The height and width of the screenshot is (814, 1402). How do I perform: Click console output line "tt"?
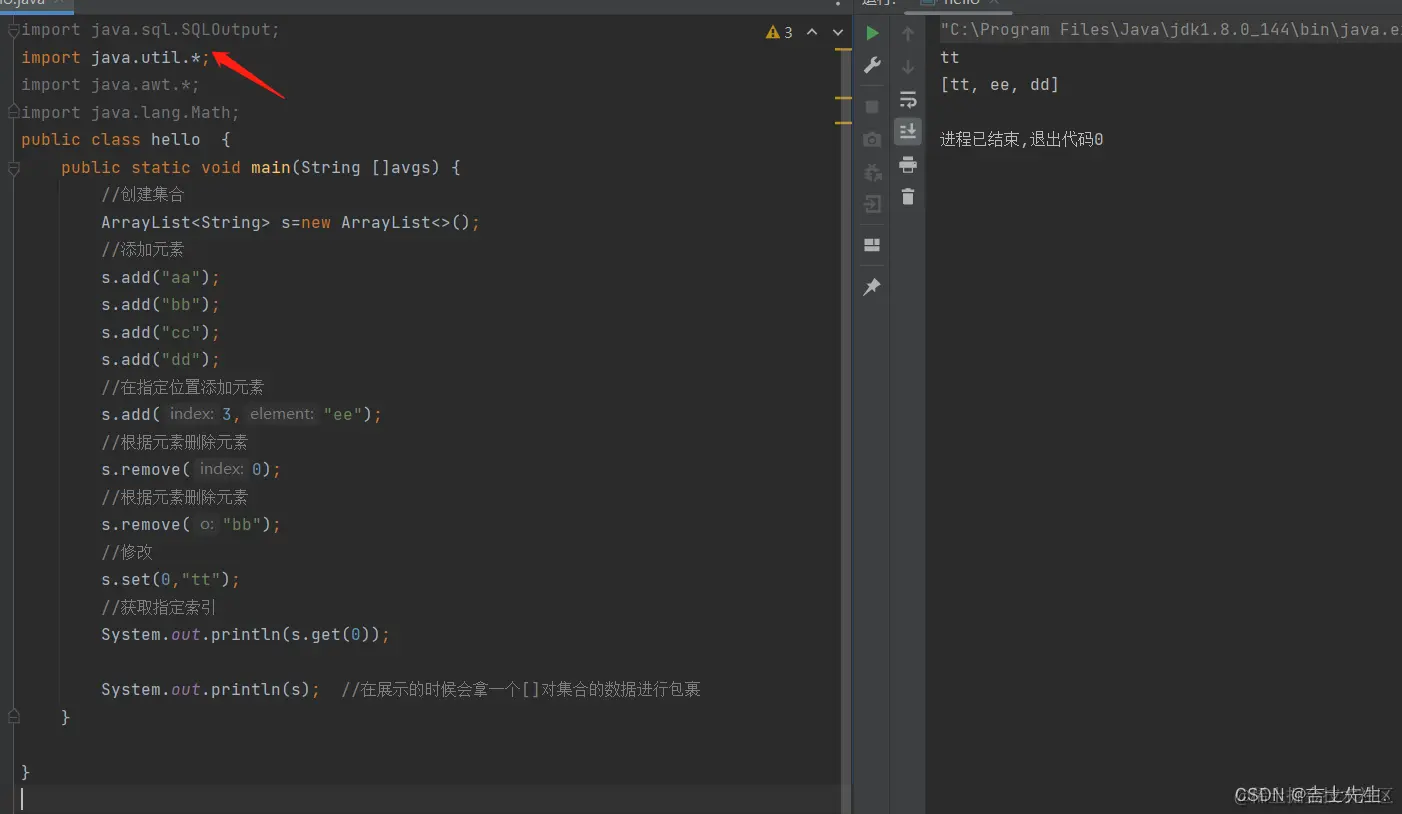click(x=950, y=57)
